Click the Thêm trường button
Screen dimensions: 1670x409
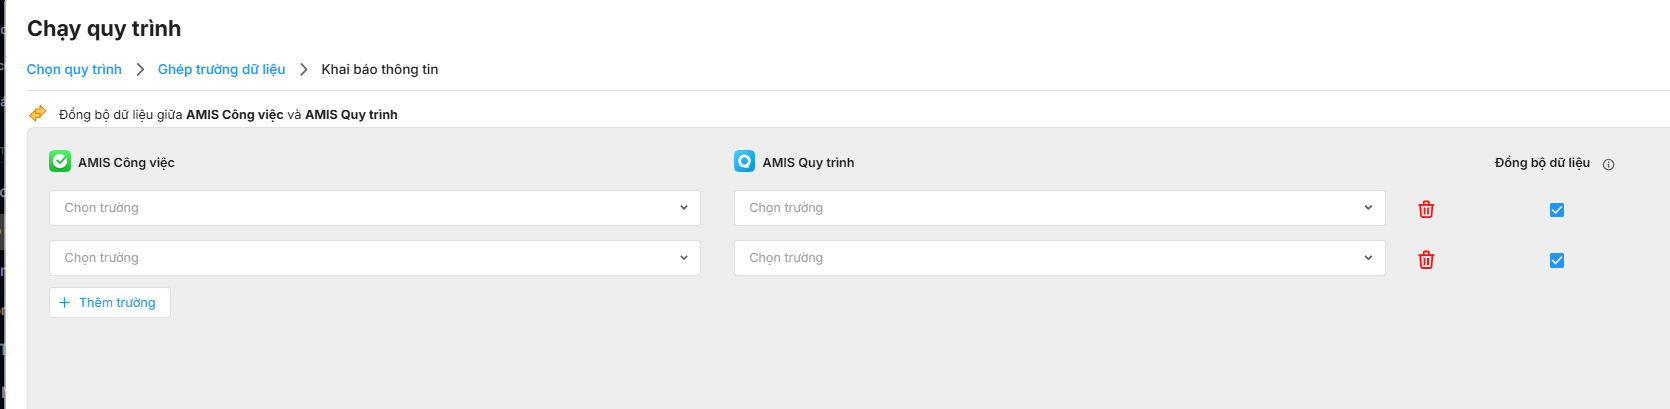point(109,303)
